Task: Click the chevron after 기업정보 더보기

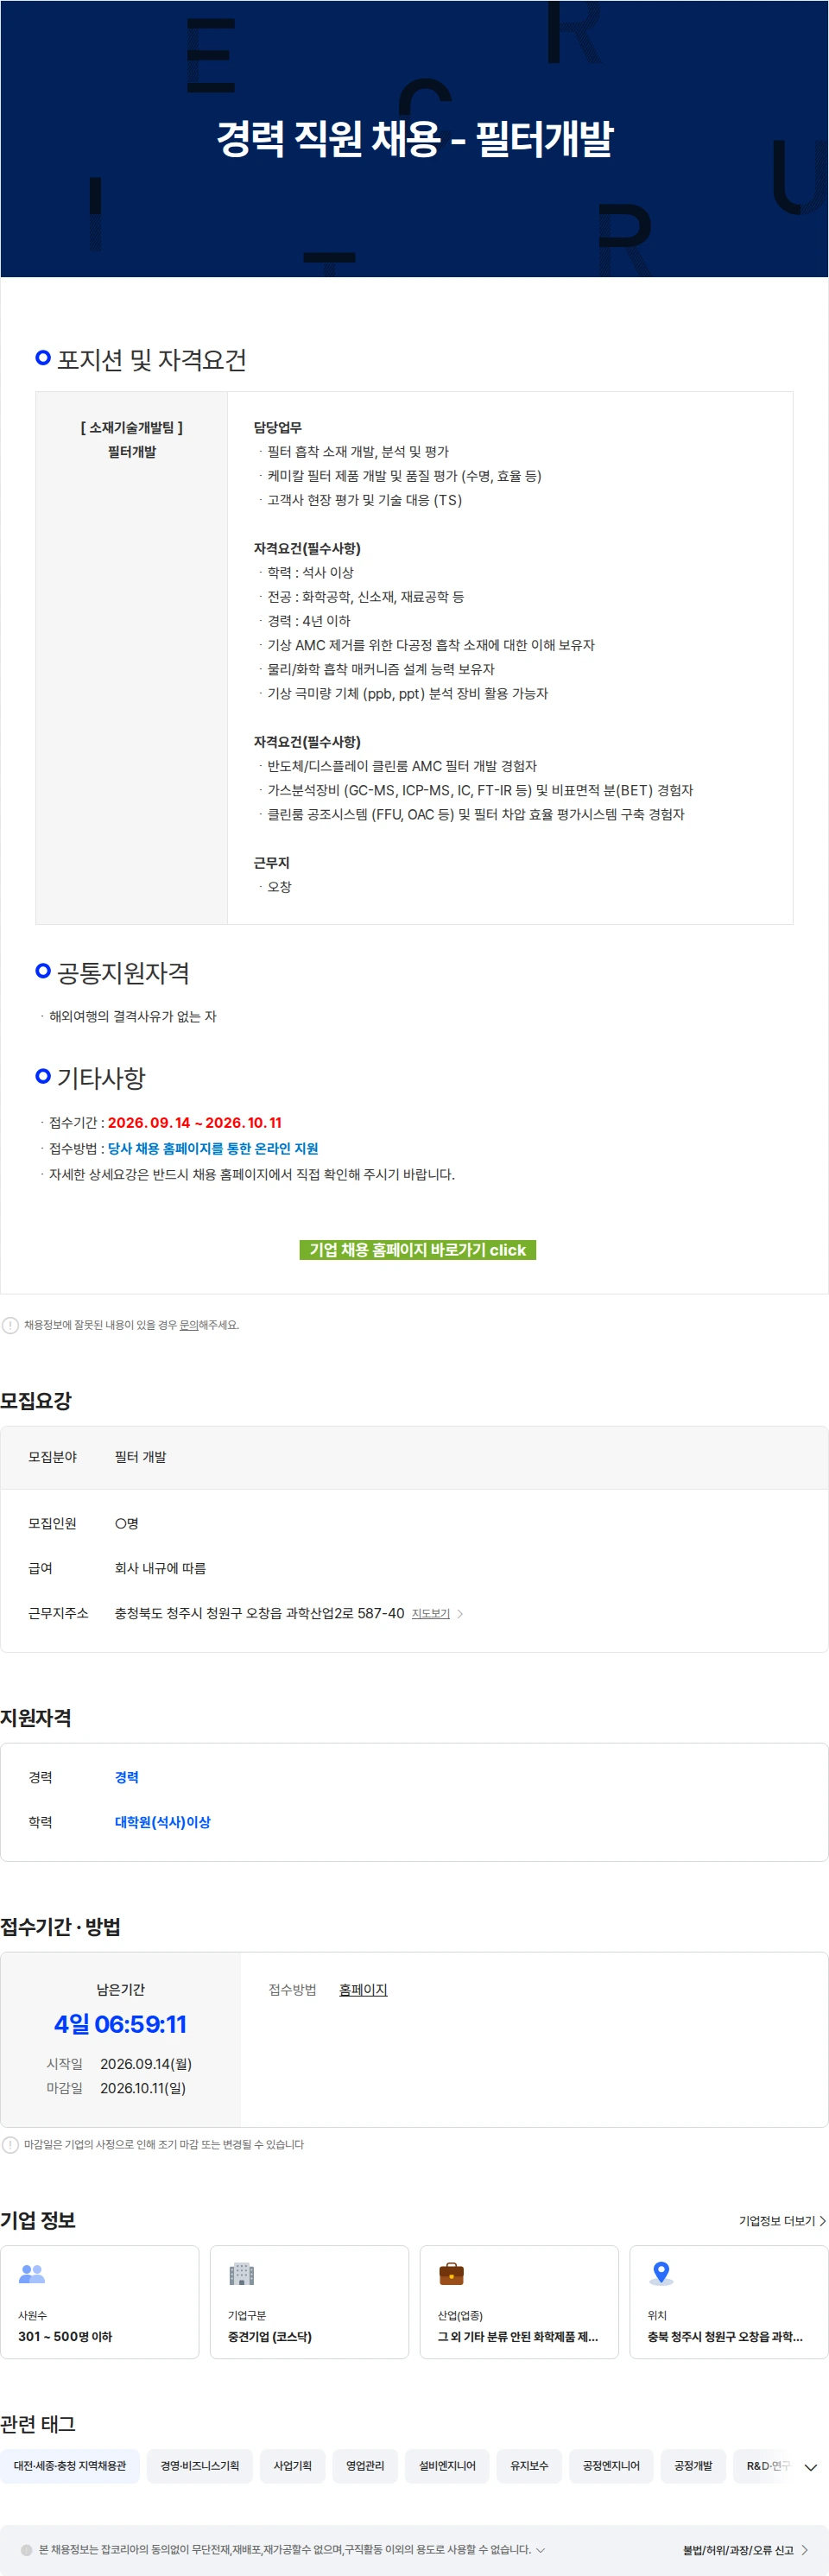Action: [x=822, y=2220]
